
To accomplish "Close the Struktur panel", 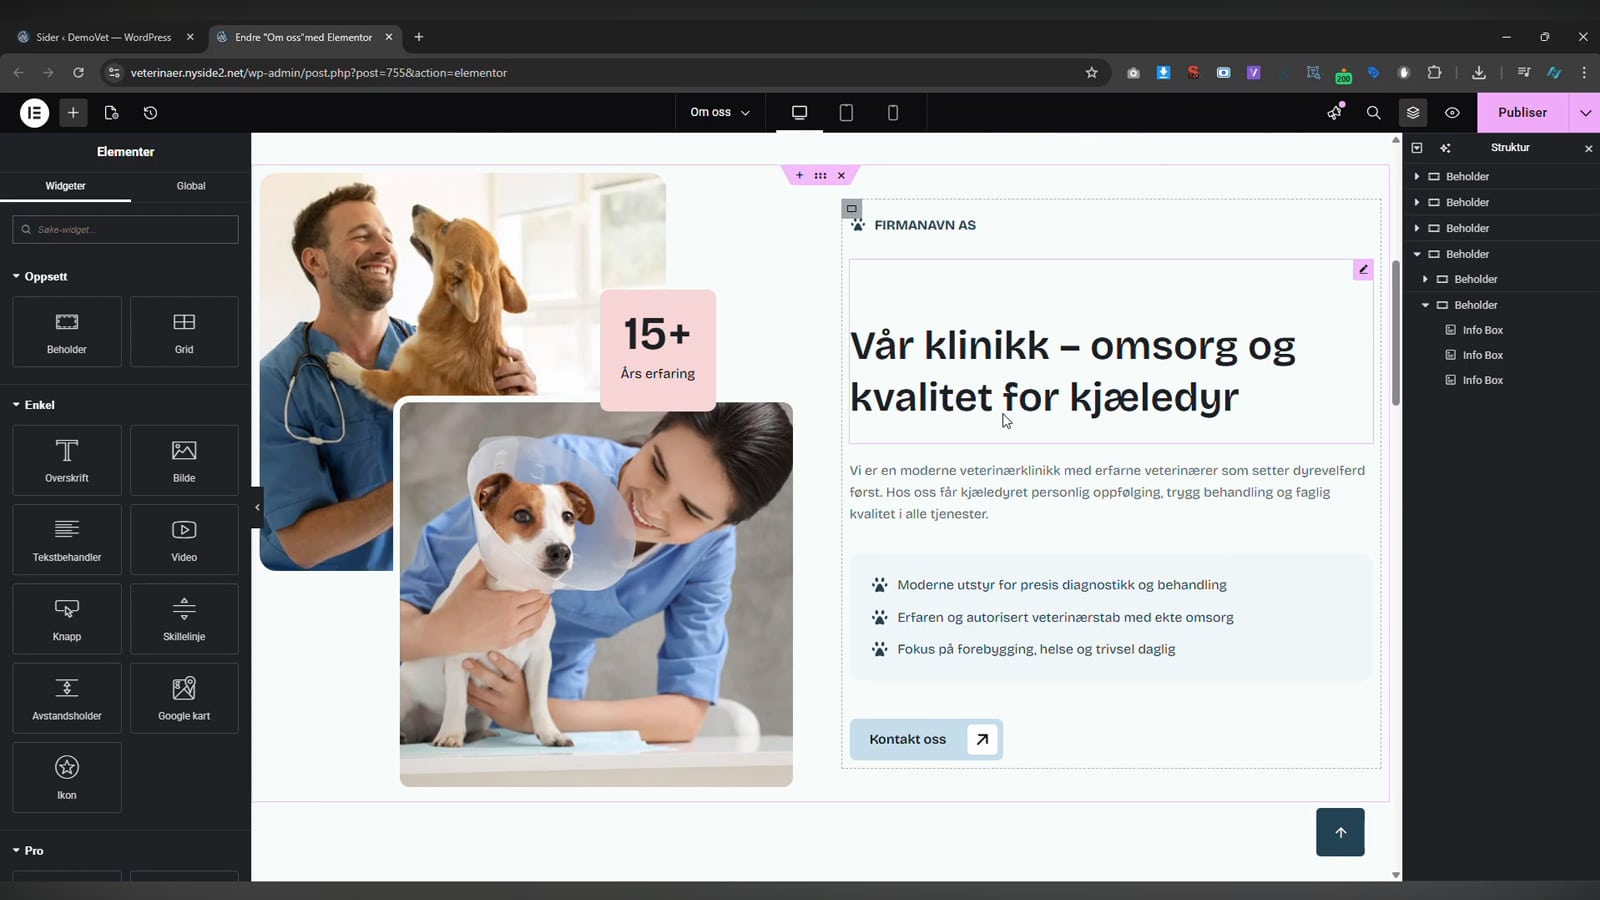I will (x=1588, y=148).
